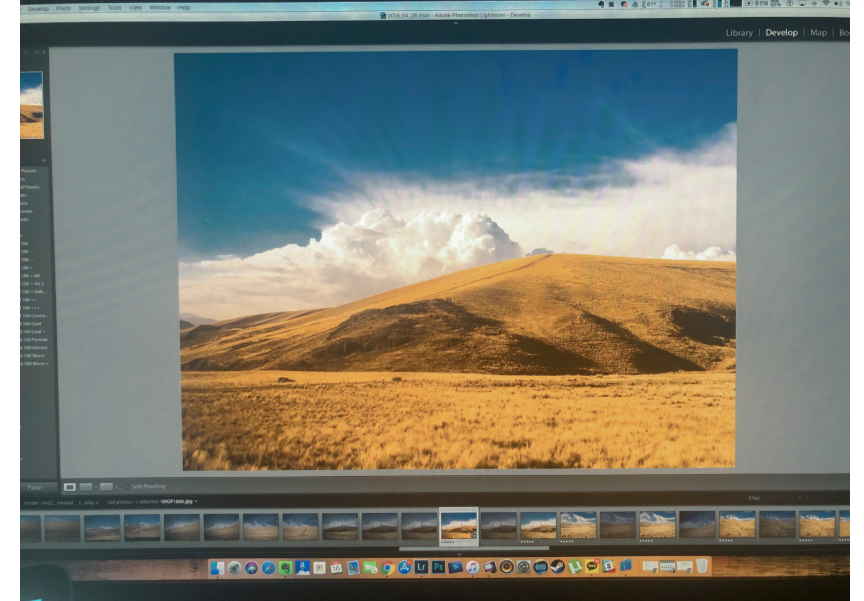
Task: Click the Paste button
Action: tap(35, 488)
